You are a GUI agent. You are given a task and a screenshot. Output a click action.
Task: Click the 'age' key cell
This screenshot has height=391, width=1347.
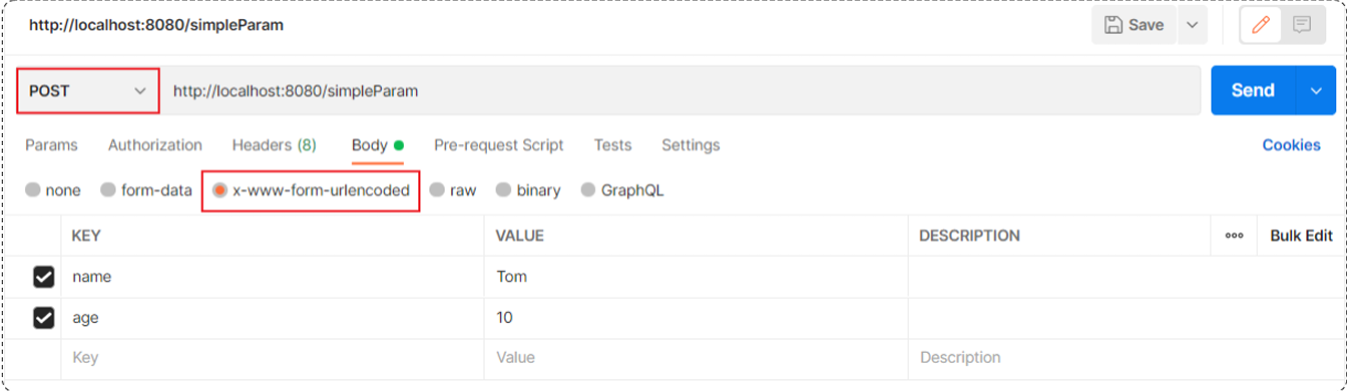click(273, 318)
